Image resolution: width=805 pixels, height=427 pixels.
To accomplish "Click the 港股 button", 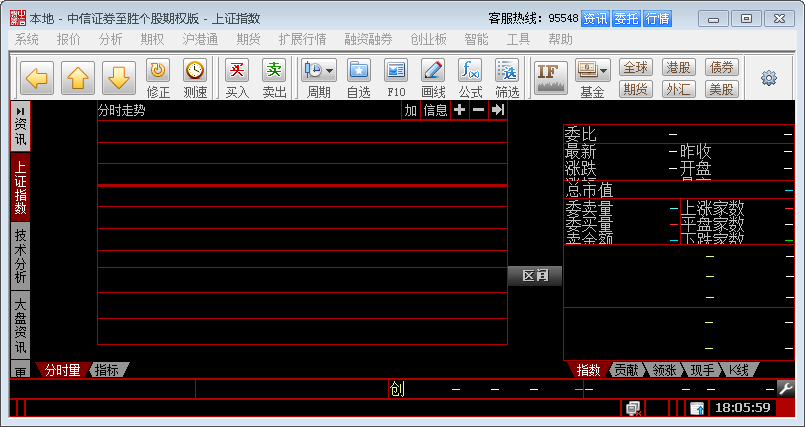I will pyautogui.click(x=677, y=67).
